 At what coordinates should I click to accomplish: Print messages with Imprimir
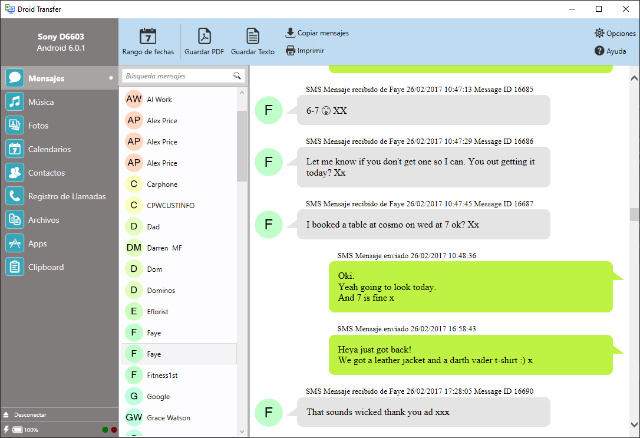(305, 49)
